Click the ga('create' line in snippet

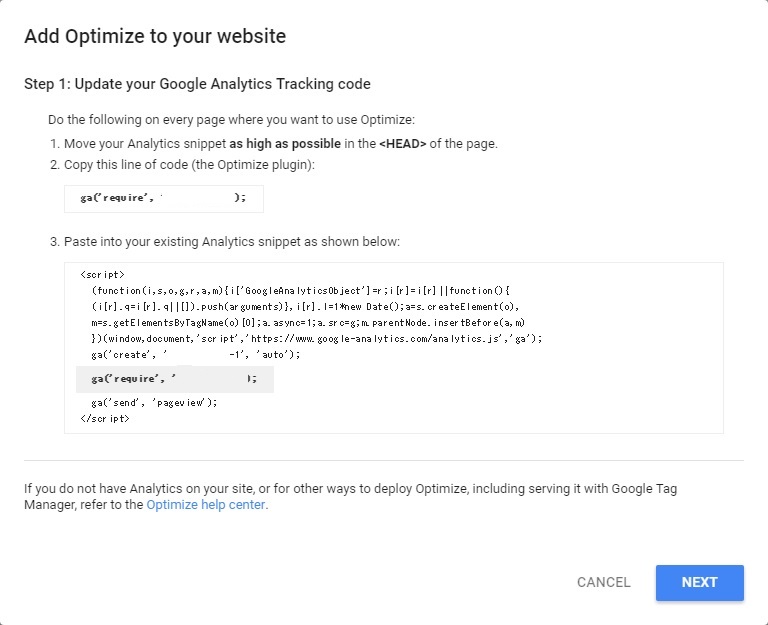195,355
